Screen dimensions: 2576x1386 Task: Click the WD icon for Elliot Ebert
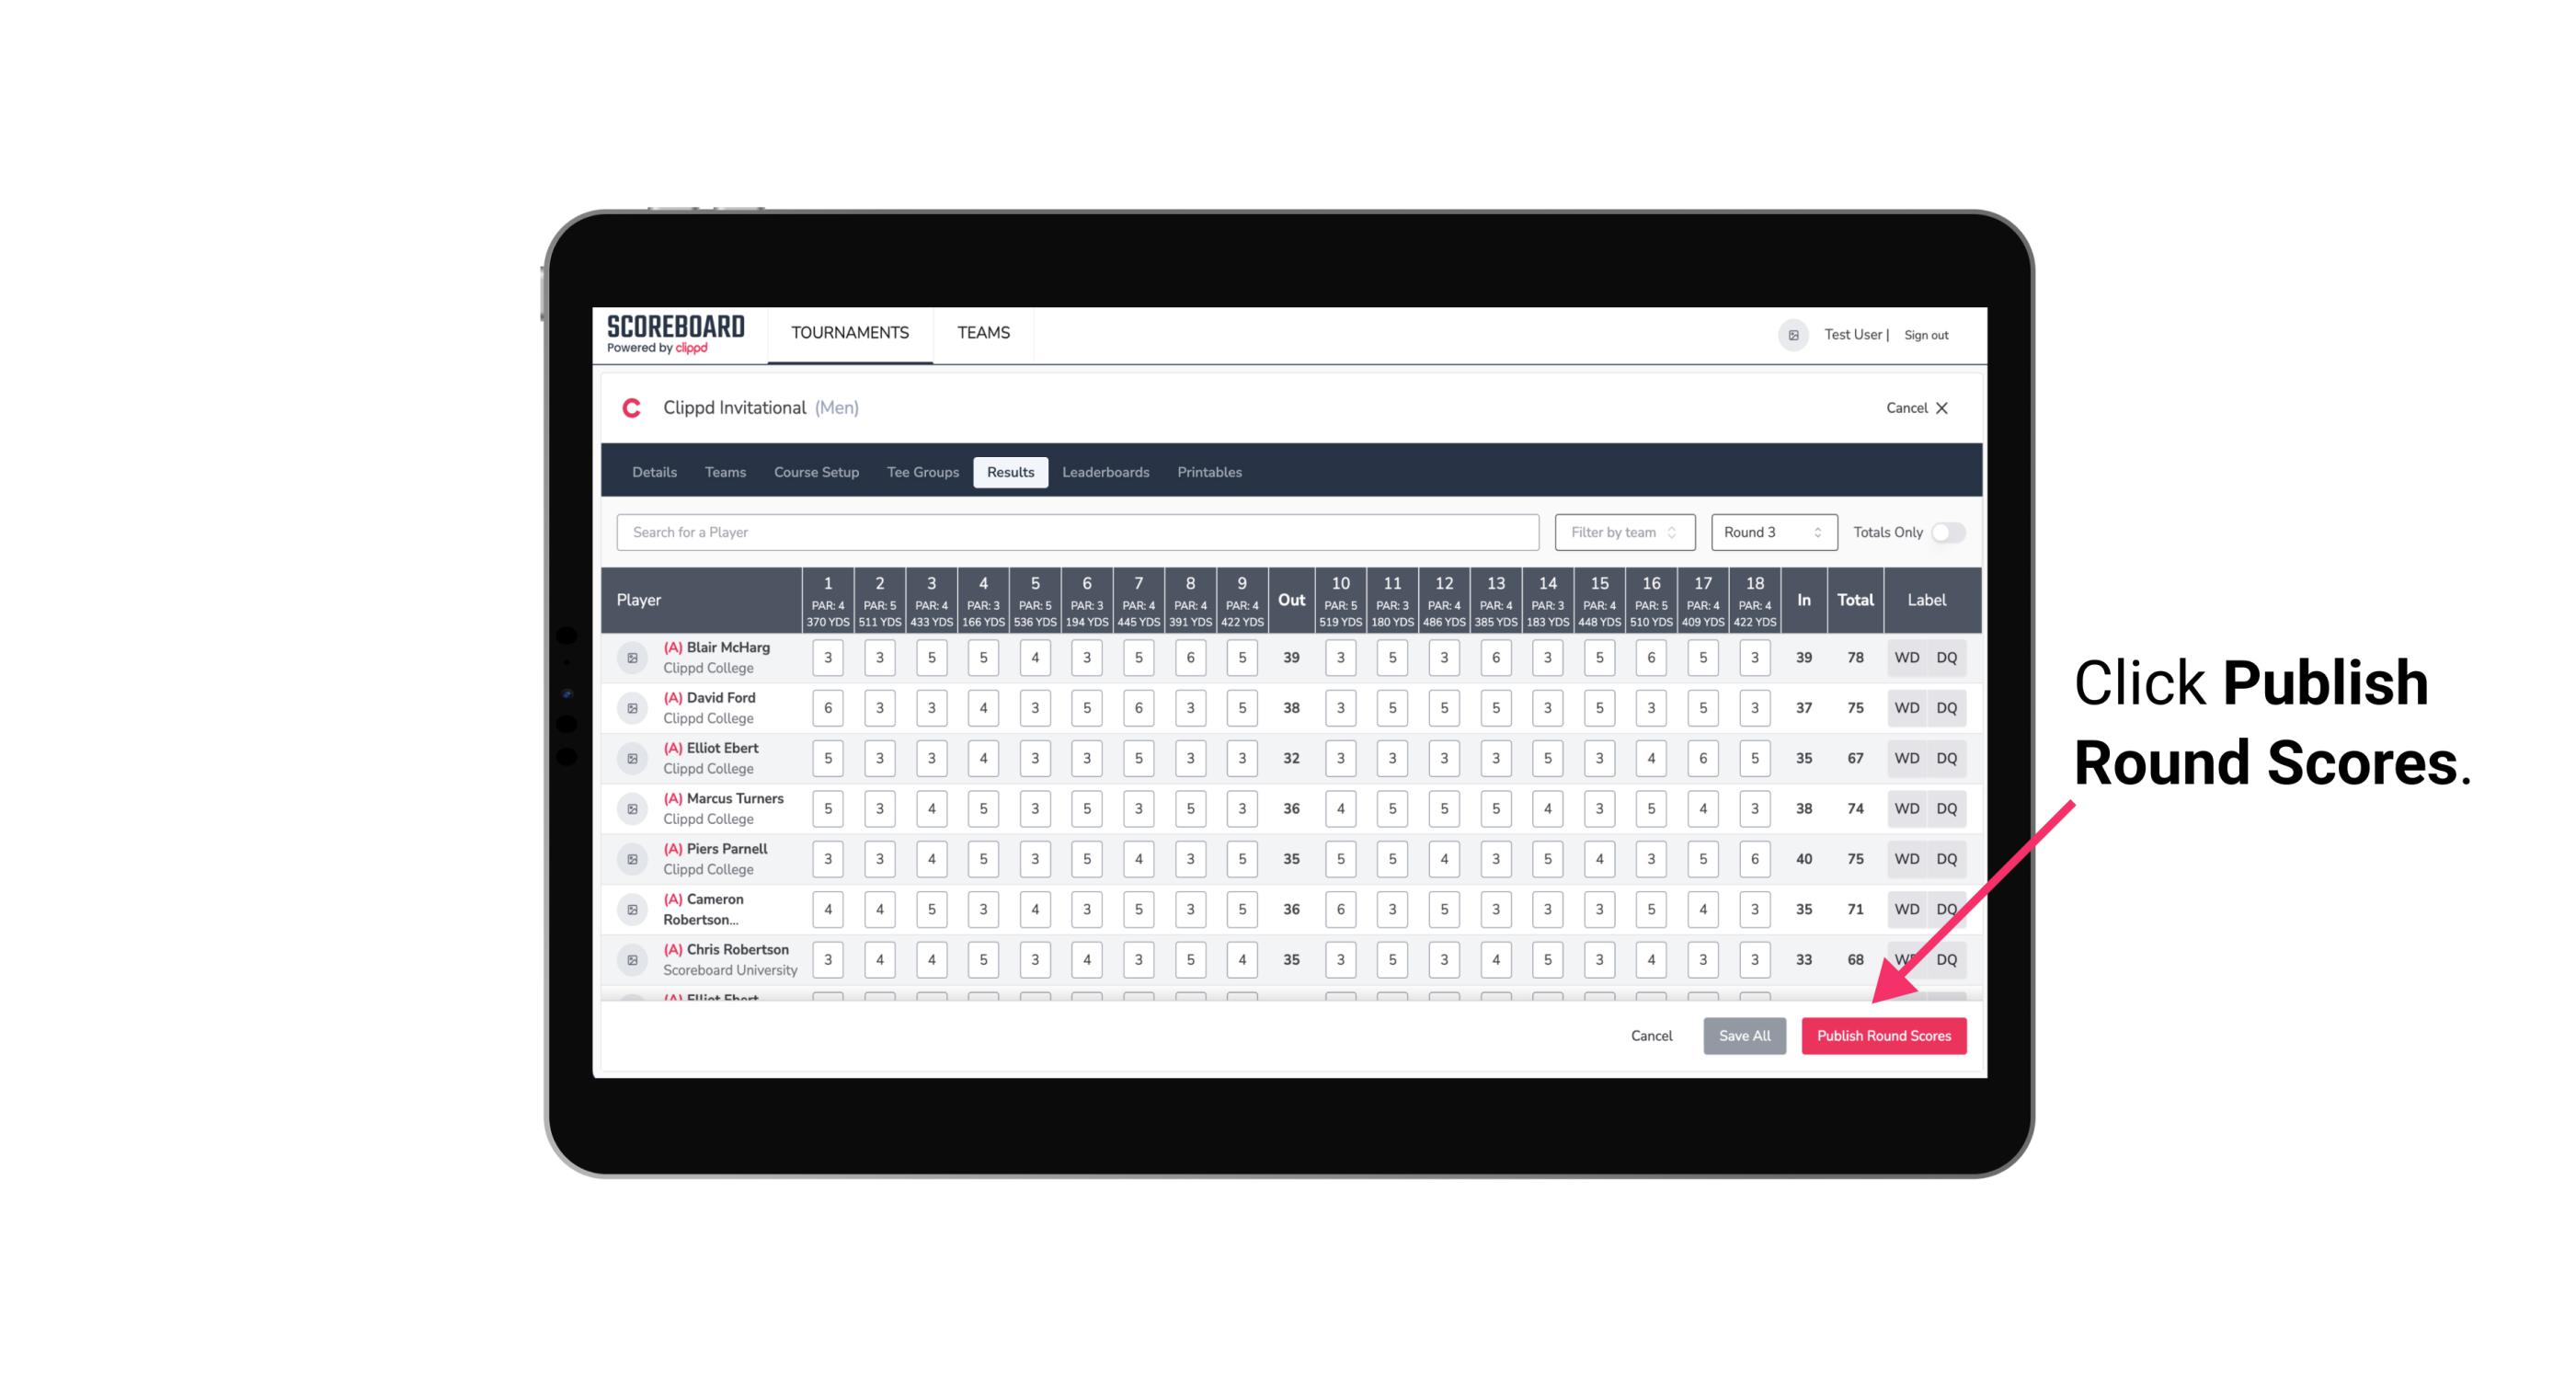click(1906, 758)
